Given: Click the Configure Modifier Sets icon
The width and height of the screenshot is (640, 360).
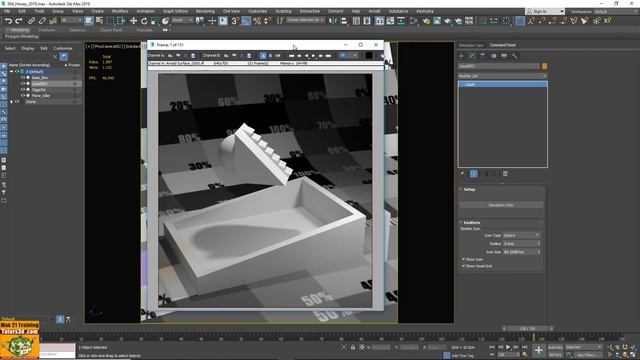Looking at the screenshot, I should coord(505,173).
